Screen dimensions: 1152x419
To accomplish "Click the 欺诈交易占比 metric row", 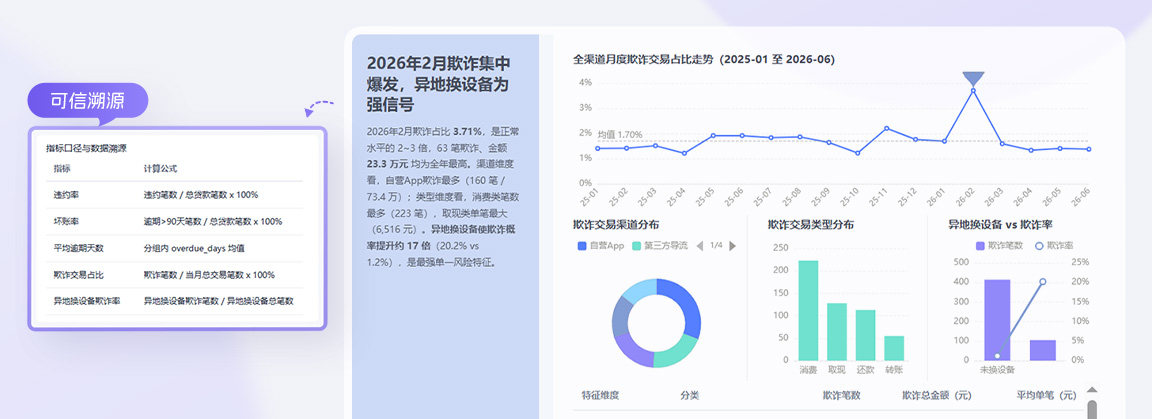I will pyautogui.click(x=174, y=274).
